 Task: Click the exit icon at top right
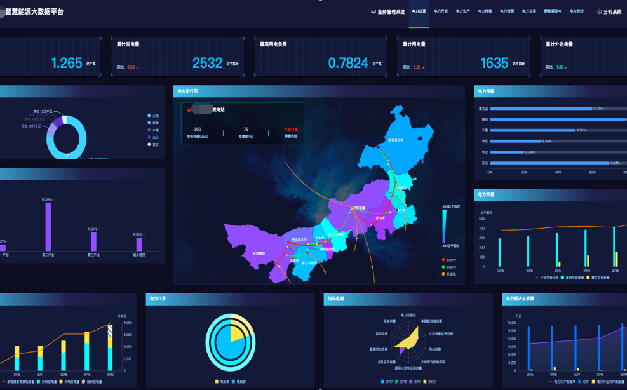pyautogui.click(x=599, y=12)
